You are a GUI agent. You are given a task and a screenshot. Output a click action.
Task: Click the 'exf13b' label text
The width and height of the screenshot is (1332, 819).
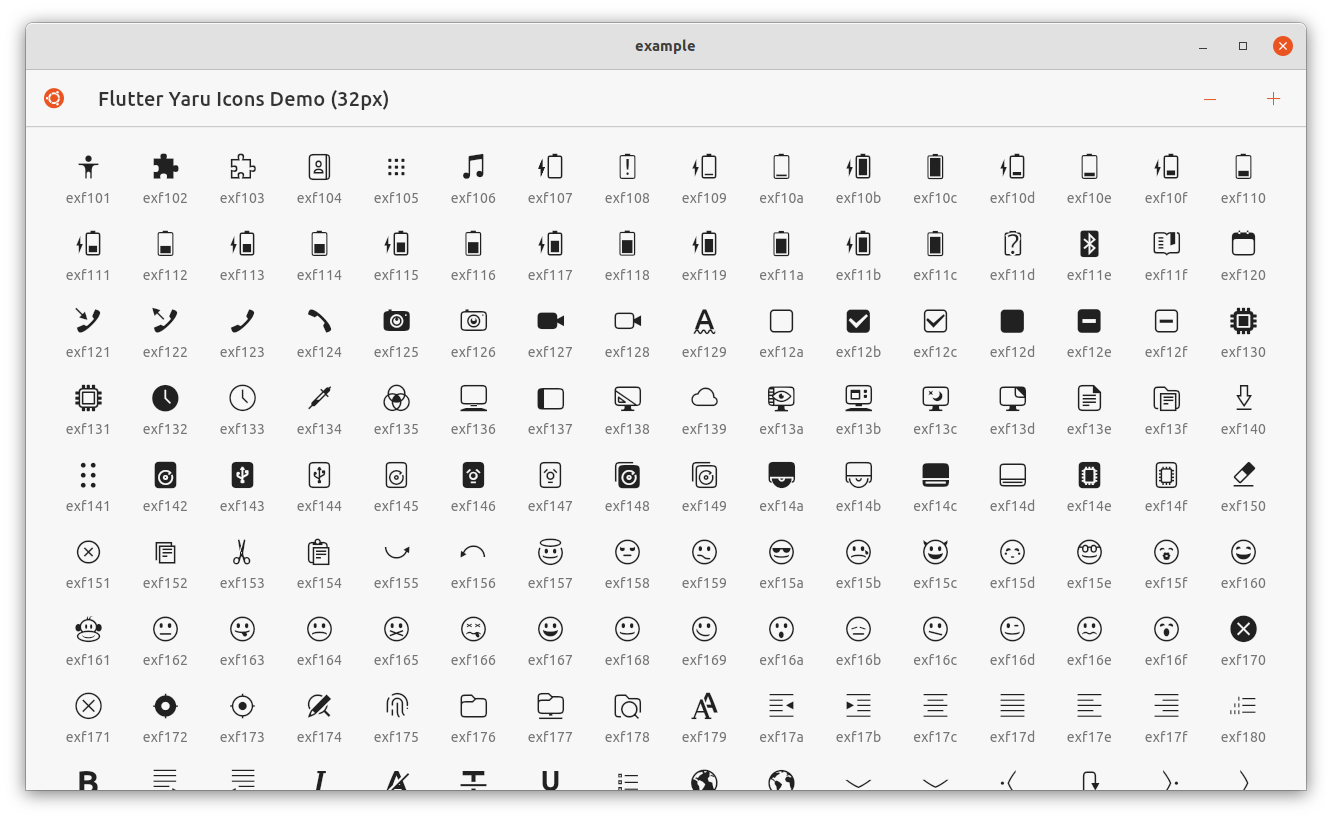click(x=858, y=429)
